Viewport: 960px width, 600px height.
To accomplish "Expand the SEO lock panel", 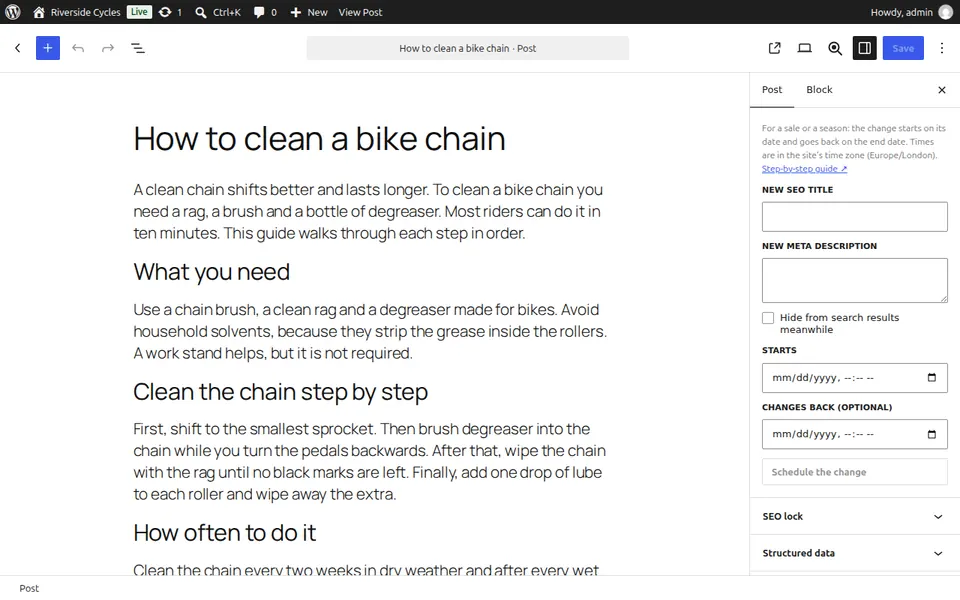I will (x=854, y=517).
